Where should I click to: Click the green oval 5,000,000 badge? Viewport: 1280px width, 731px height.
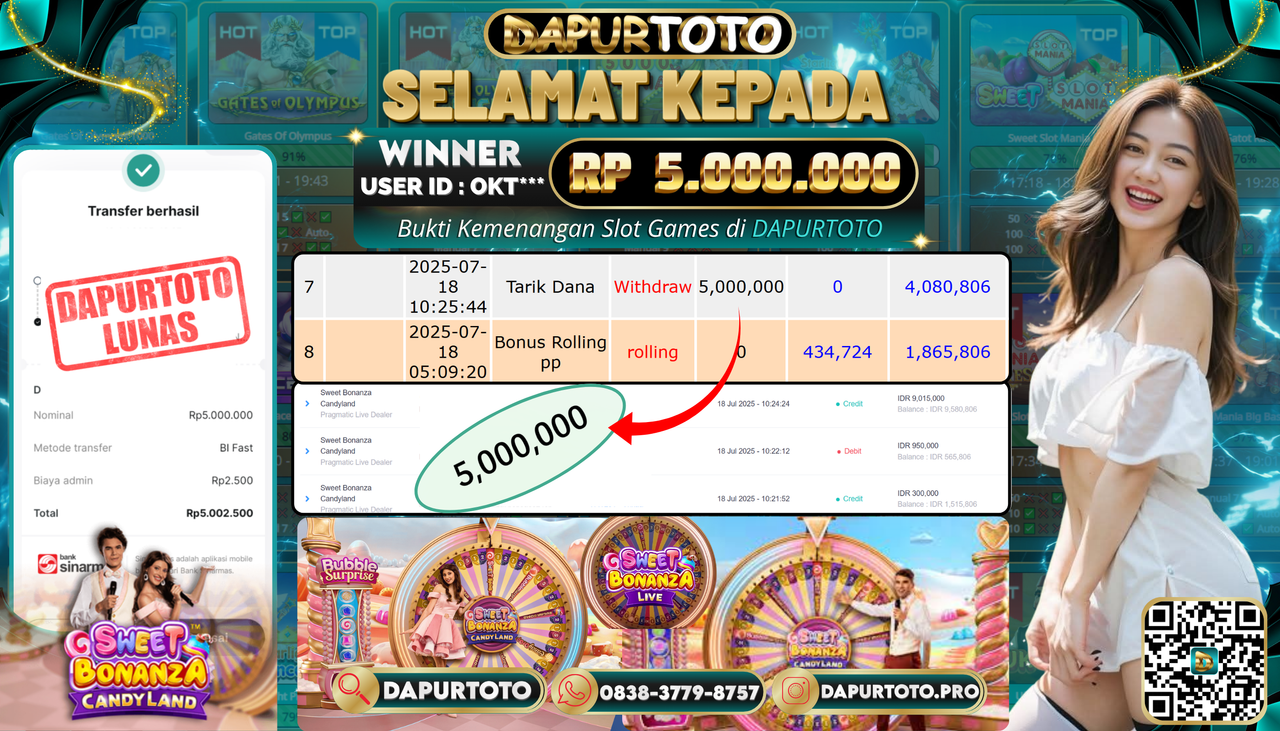[x=520, y=449]
